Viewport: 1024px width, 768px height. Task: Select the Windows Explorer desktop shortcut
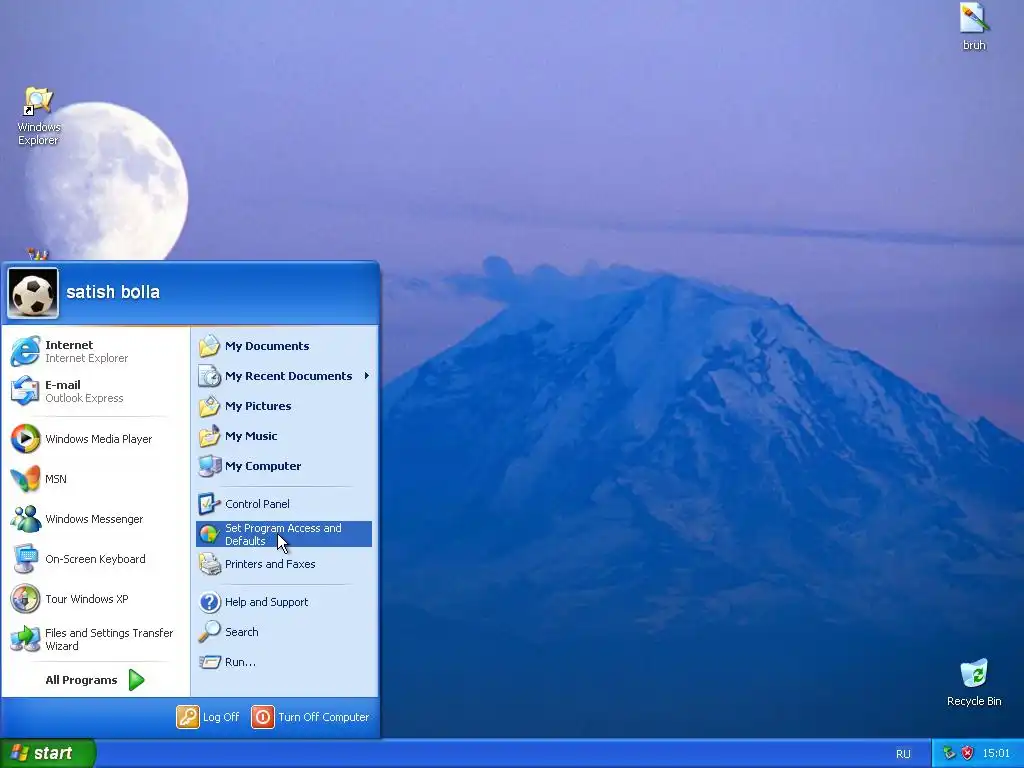[x=39, y=116]
